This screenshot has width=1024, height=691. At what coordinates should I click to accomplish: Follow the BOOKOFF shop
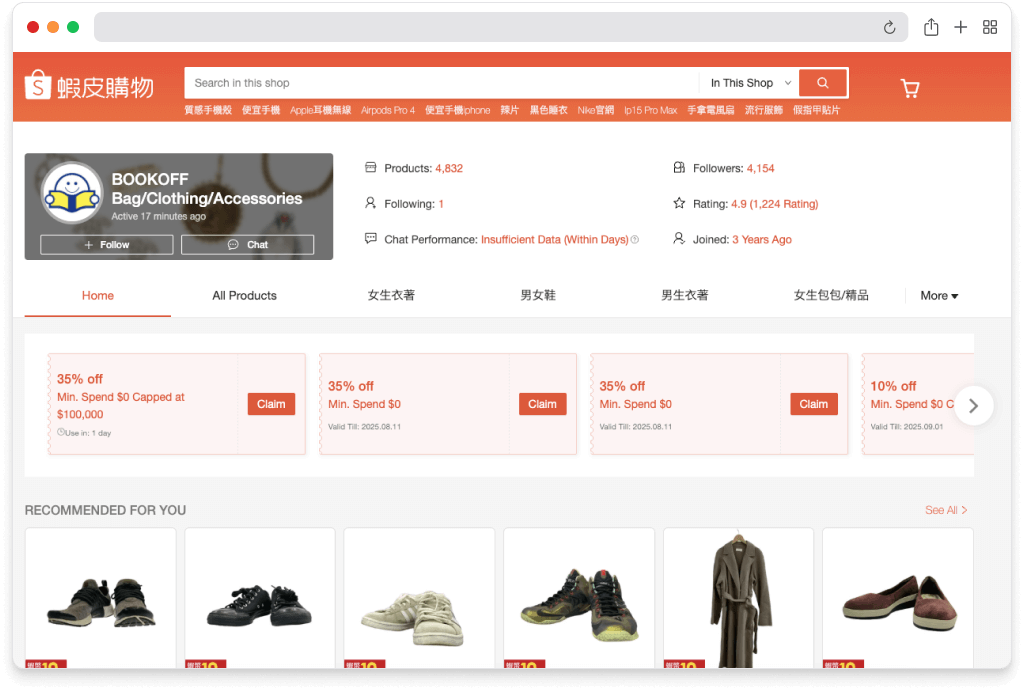click(107, 245)
